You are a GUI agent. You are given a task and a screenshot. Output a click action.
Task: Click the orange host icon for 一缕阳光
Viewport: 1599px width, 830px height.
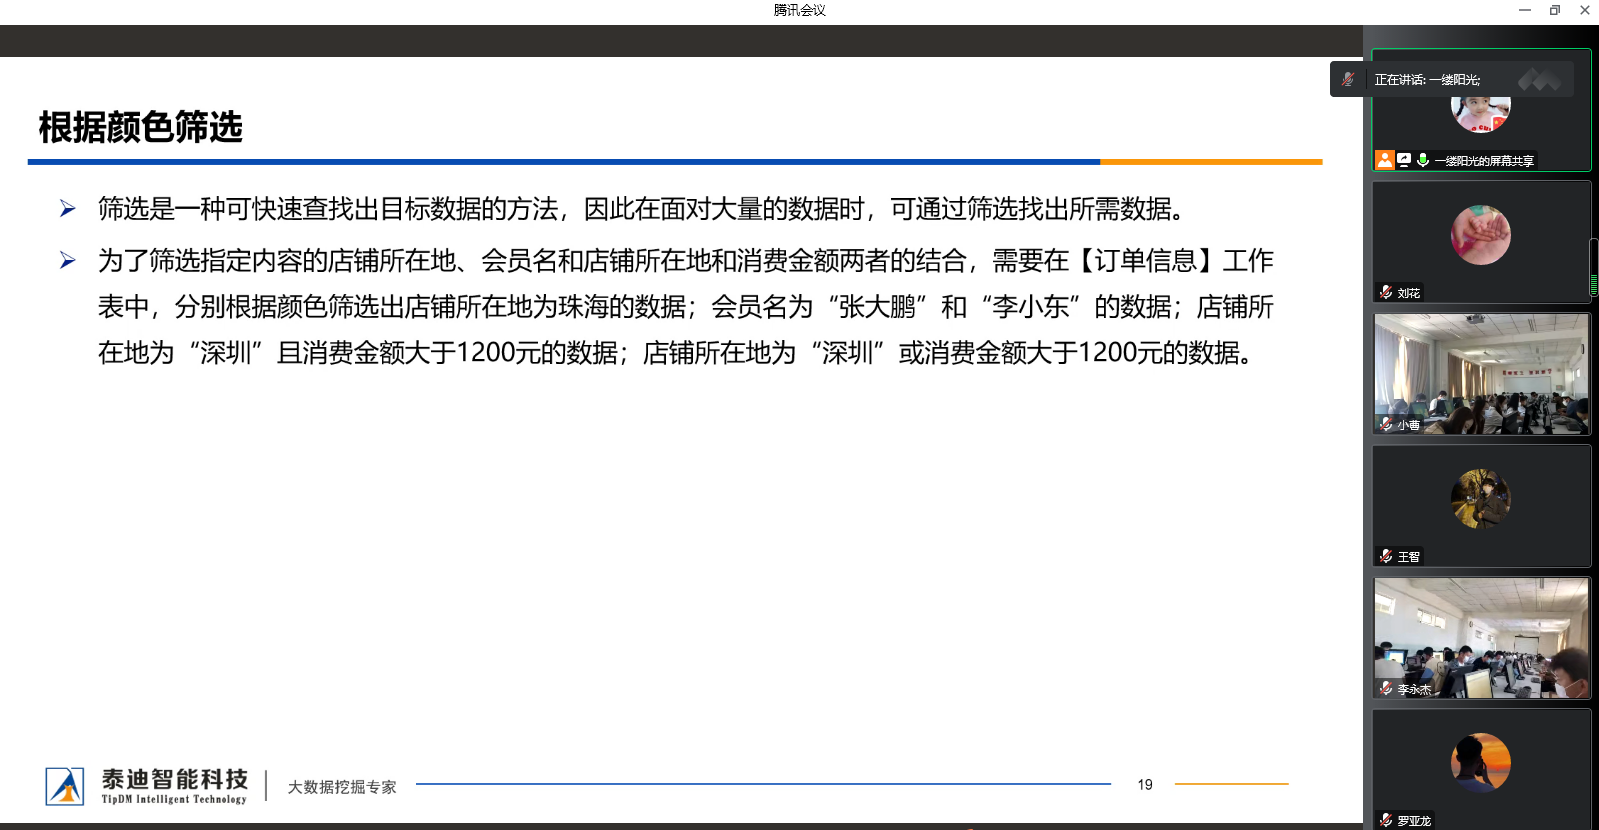point(1385,160)
